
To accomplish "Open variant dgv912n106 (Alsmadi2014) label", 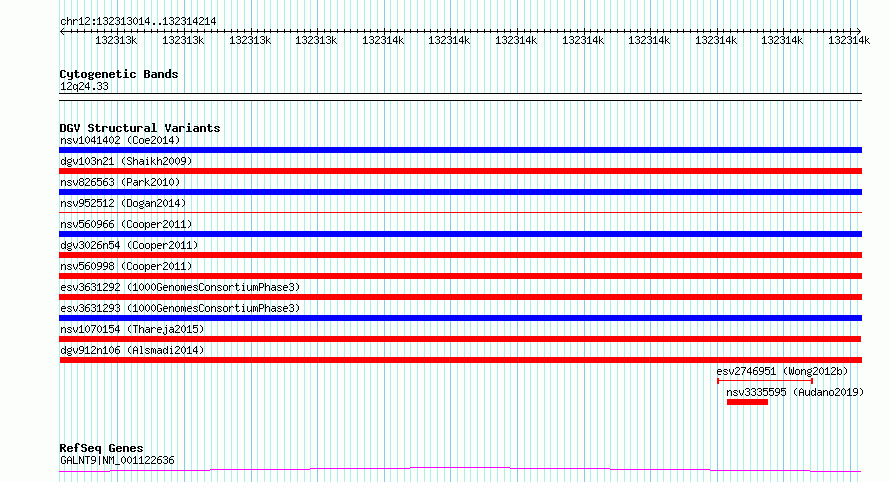I will point(132,350).
